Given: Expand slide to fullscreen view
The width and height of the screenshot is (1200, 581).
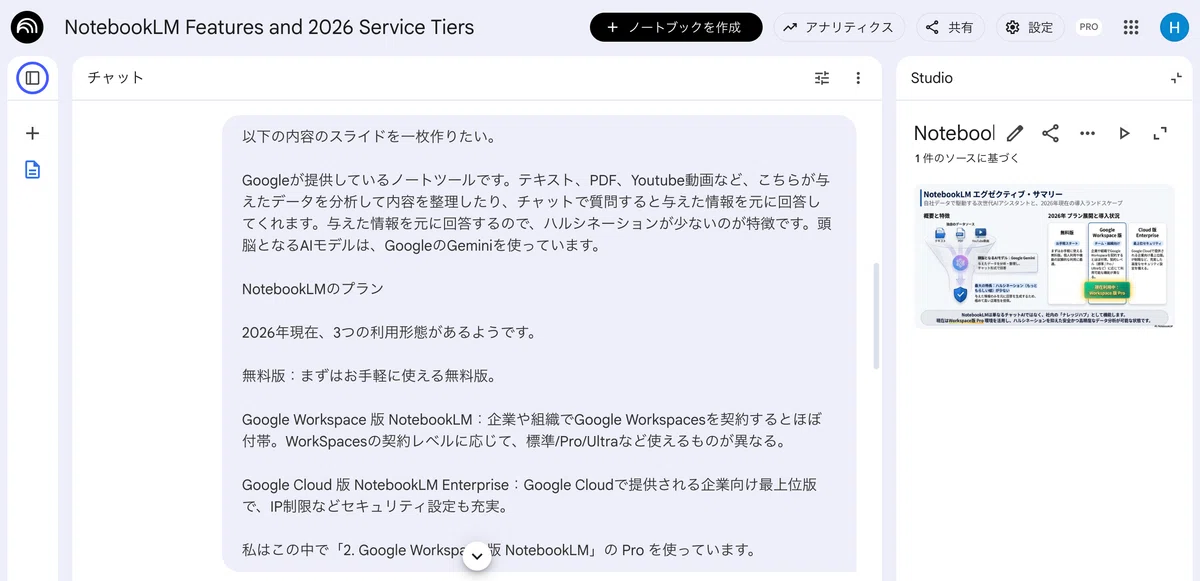Looking at the screenshot, I should click(x=1161, y=133).
